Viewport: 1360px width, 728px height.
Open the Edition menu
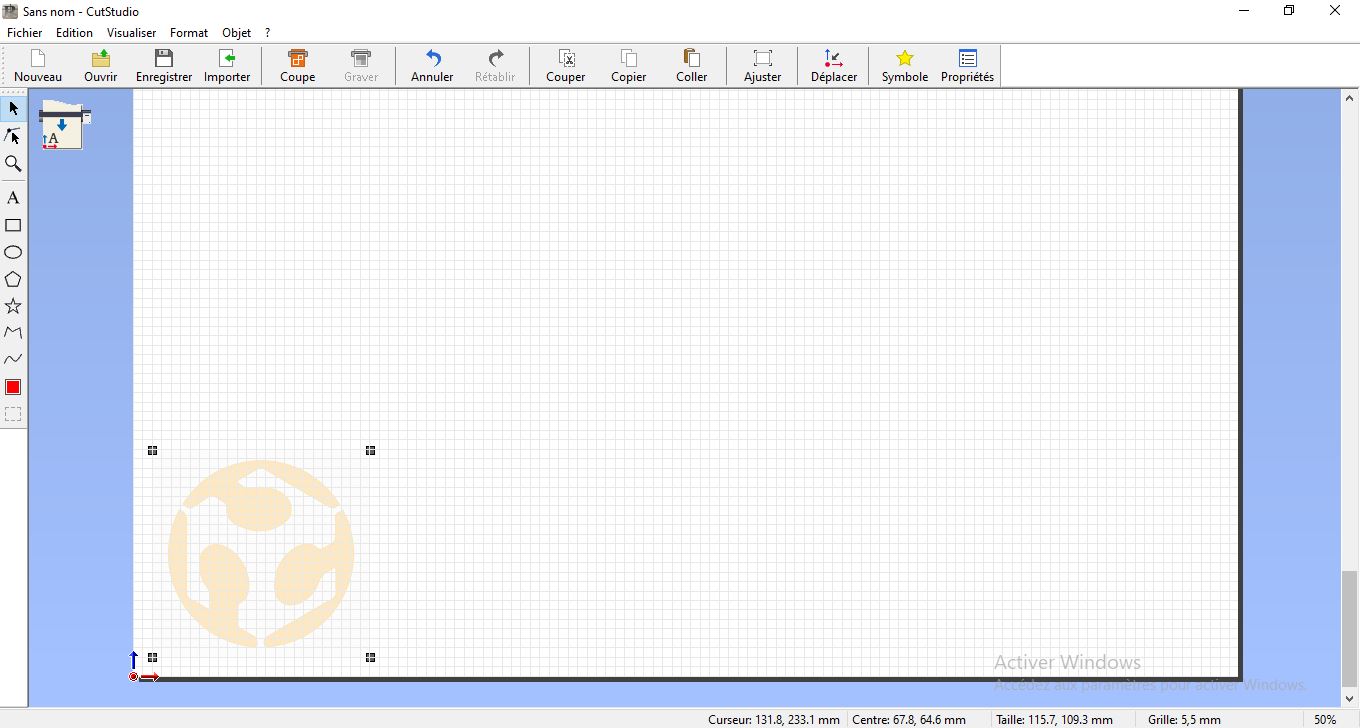tap(74, 33)
